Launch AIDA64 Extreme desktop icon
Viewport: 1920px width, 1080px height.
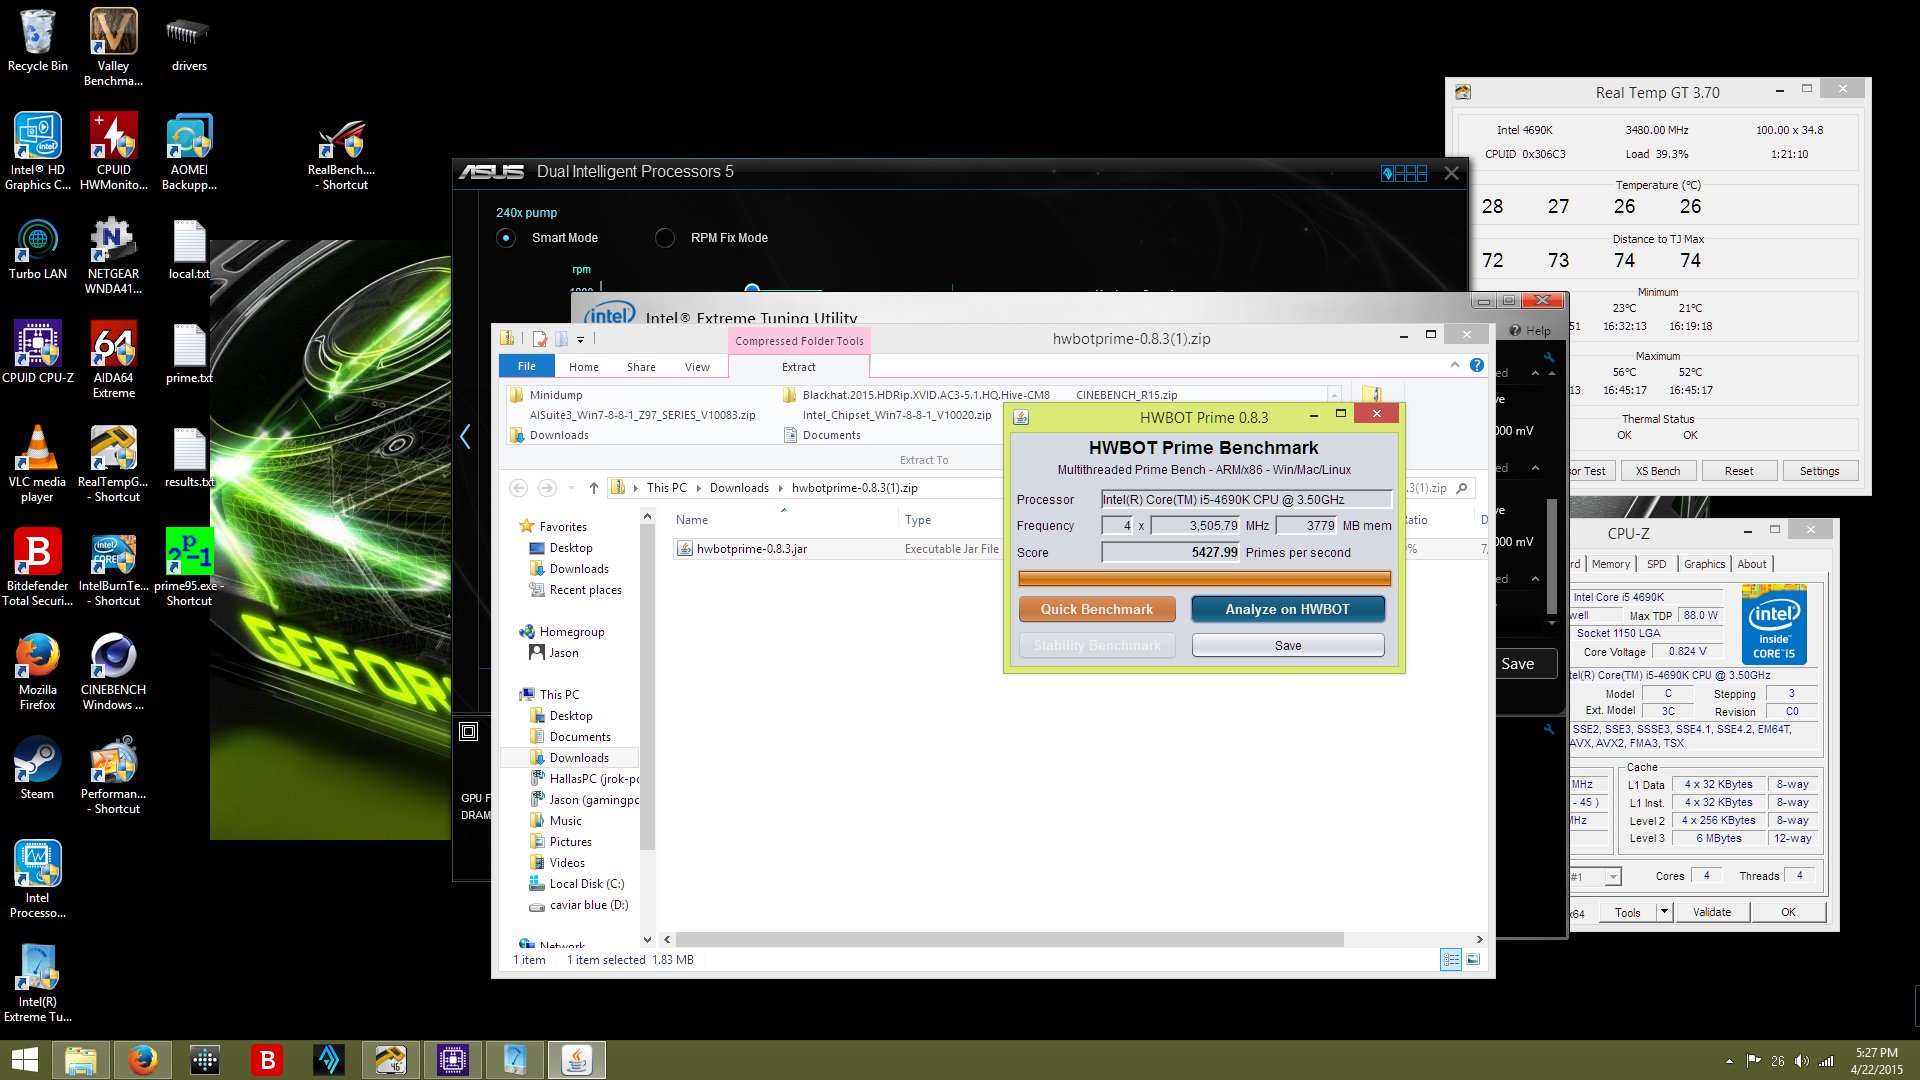point(113,359)
